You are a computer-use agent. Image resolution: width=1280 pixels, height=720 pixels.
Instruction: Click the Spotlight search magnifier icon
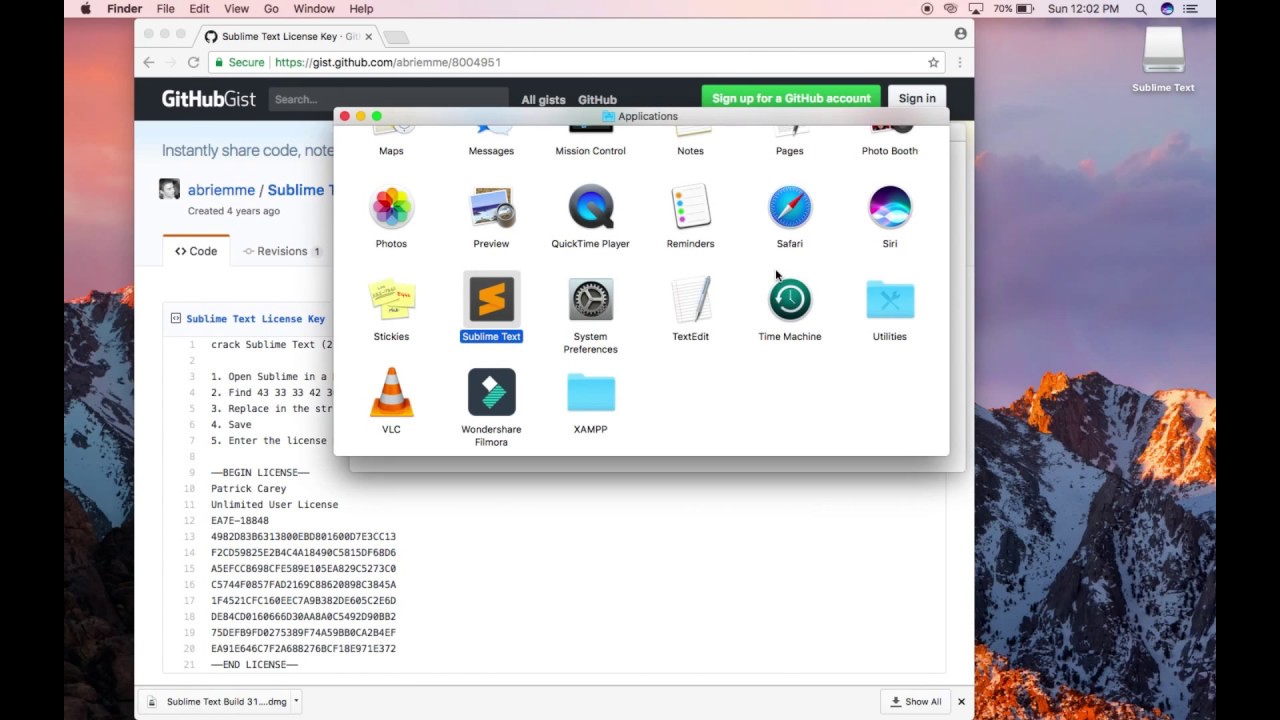pos(1141,9)
